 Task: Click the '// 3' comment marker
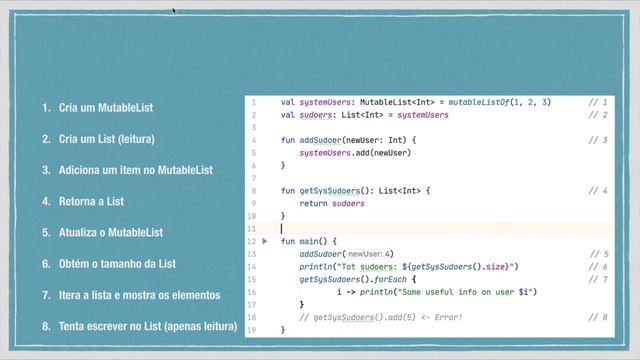pyautogui.click(x=598, y=140)
